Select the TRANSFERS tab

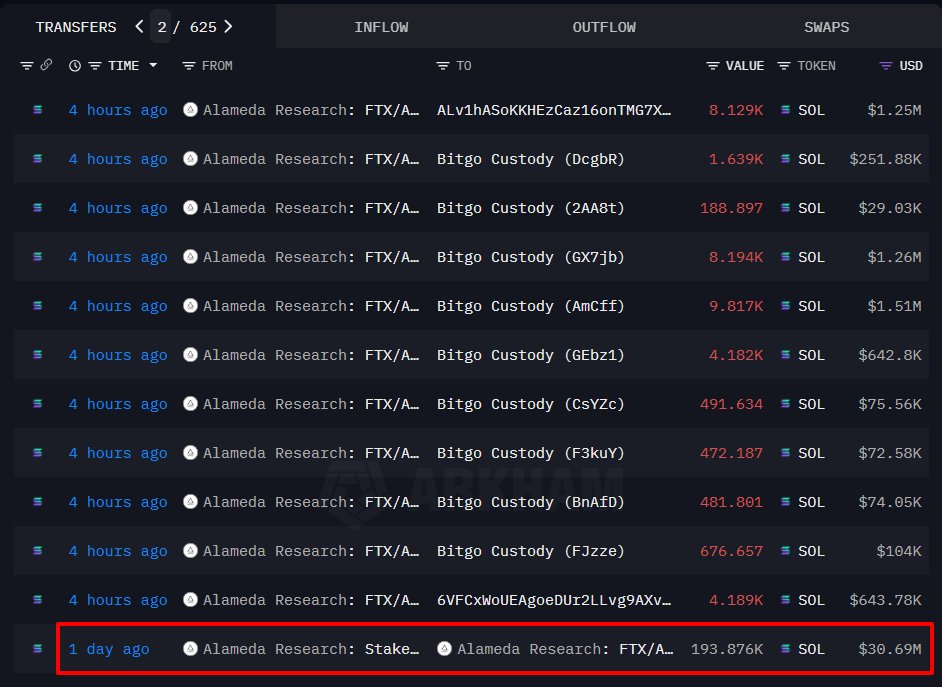[76, 27]
